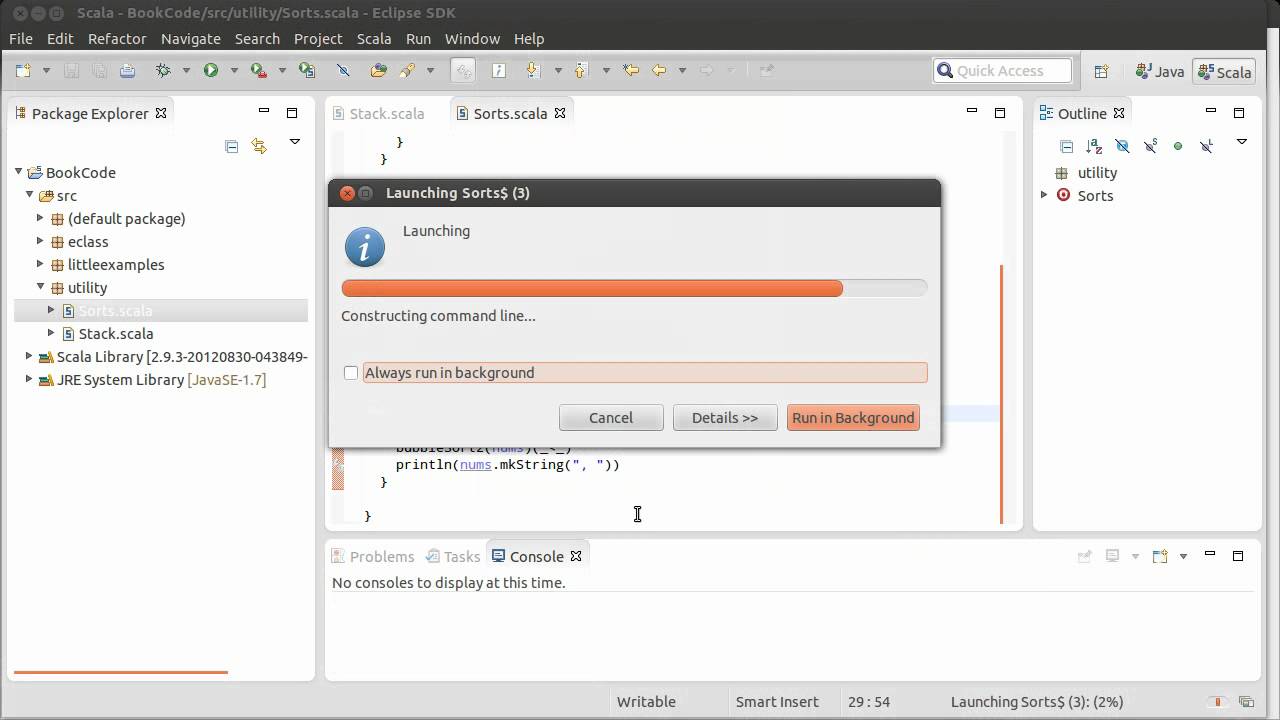Viewport: 1280px width, 720px height.
Task: Open the Run button dropdown arrow
Action: (x=234, y=70)
